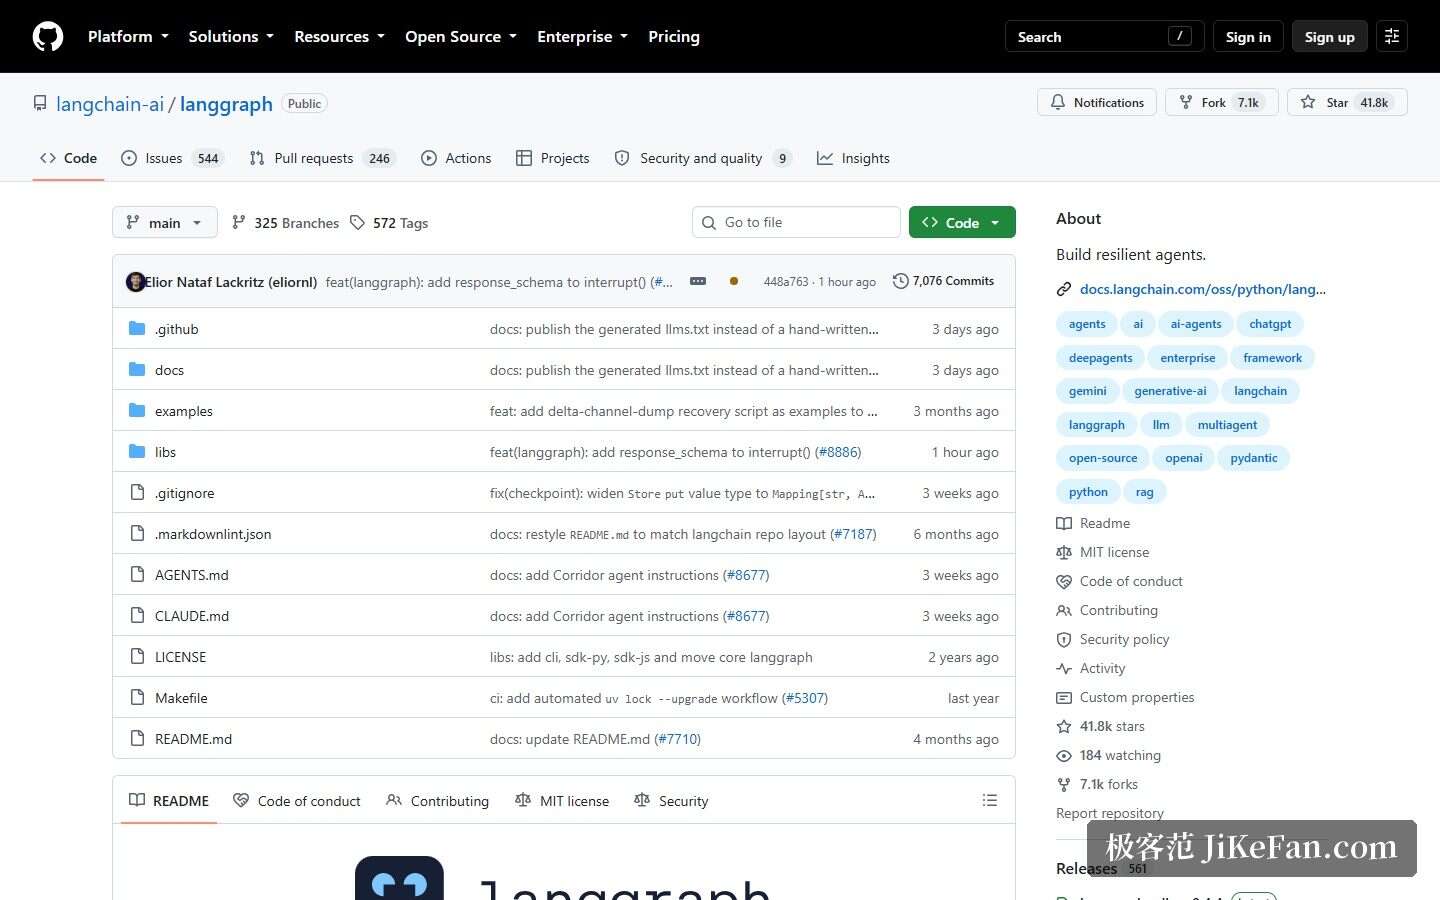Open the main branch selector dropdown

click(x=165, y=223)
